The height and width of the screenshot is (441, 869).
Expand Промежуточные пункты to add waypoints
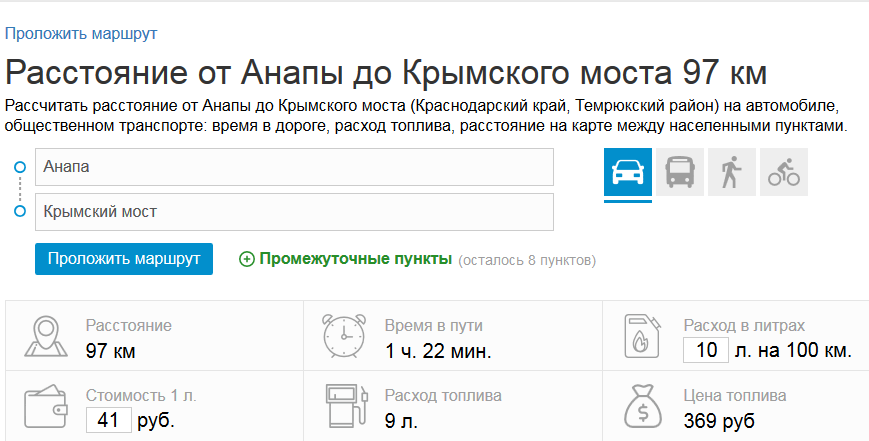356,259
